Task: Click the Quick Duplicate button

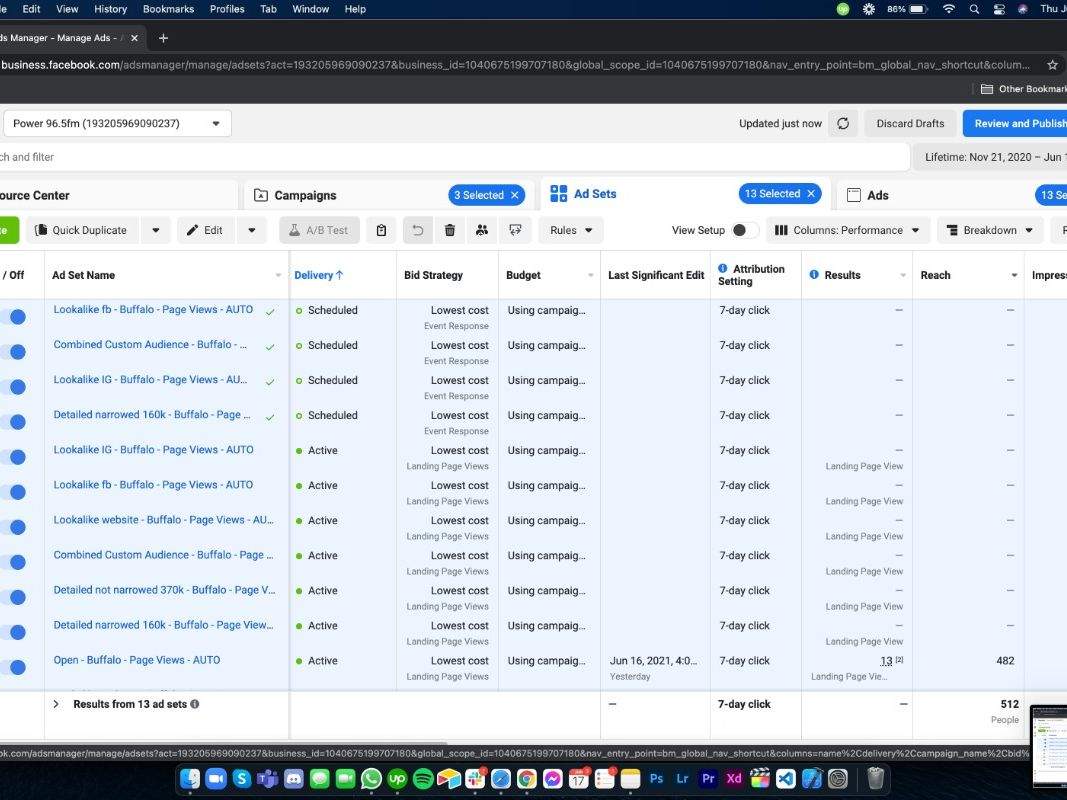Action: (82, 231)
